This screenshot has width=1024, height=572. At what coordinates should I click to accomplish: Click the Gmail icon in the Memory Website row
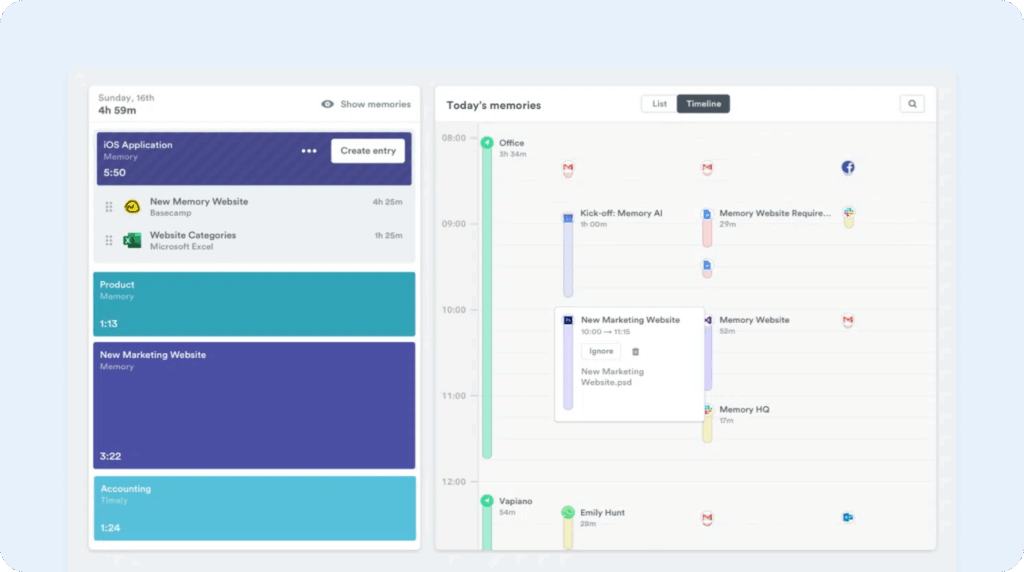coord(848,321)
